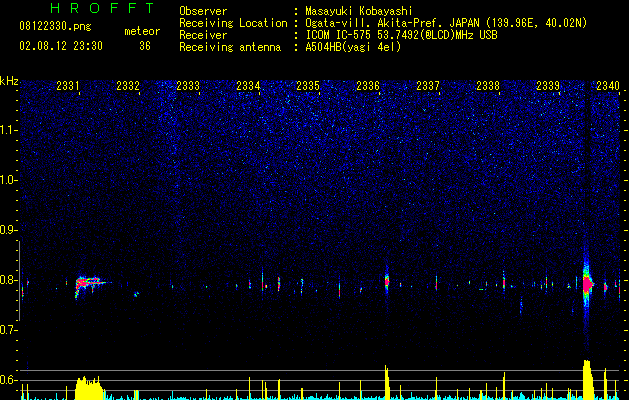Click the date stamp 02.08.12 23:30
Image resolution: width=629 pixels, height=400 pixels.
tap(61, 46)
